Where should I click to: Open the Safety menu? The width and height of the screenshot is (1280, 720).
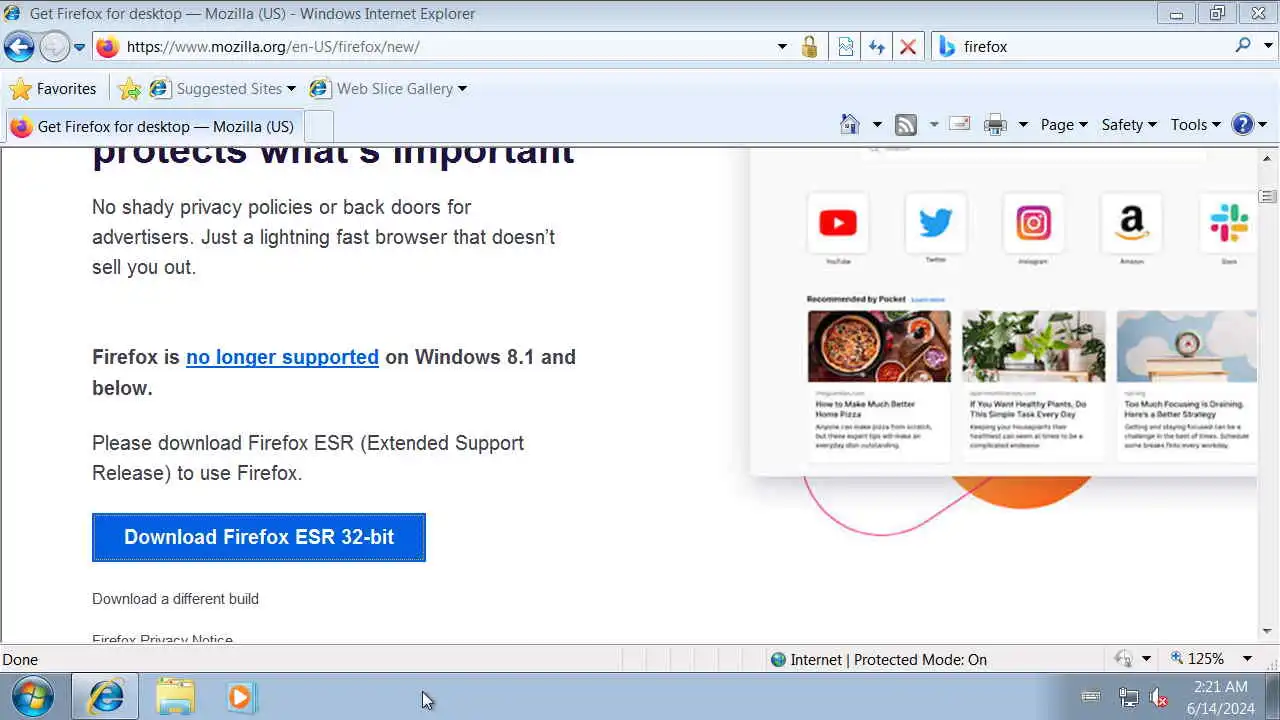(x=1129, y=124)
